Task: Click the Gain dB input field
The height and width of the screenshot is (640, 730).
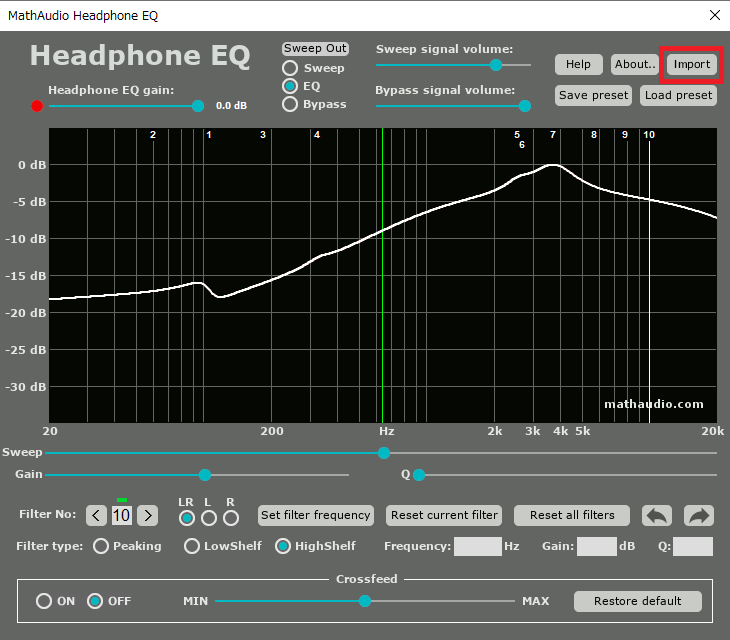Action: click(597, 546)
